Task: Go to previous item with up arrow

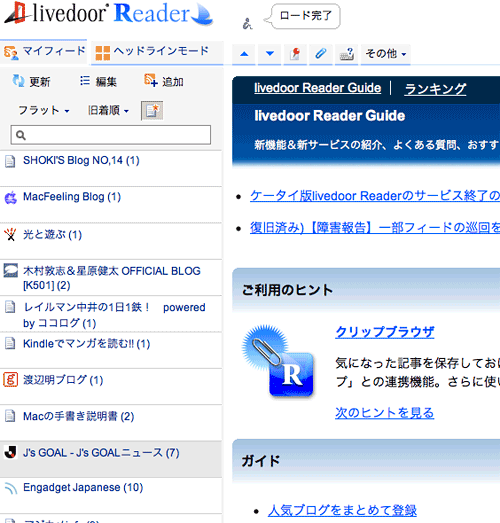Action: pos(244,54)
